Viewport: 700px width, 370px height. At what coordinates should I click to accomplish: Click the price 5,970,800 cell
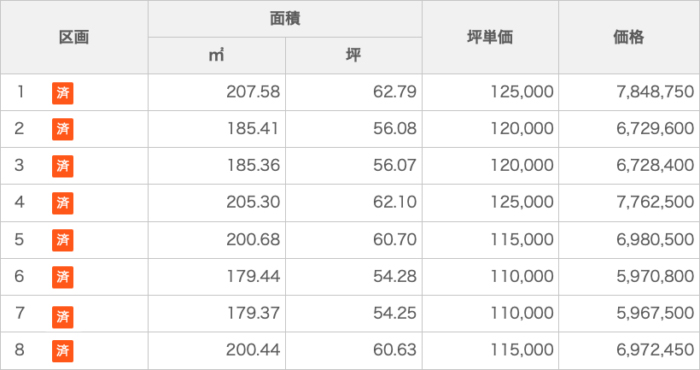tap(629, 277)
